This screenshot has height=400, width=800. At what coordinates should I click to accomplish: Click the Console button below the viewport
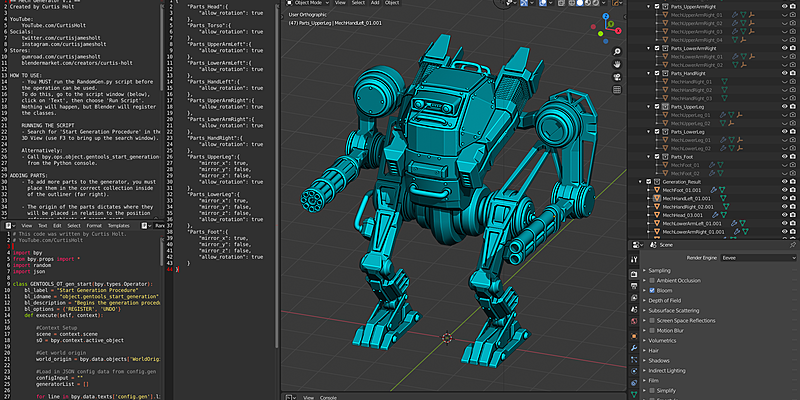(328, 397)
